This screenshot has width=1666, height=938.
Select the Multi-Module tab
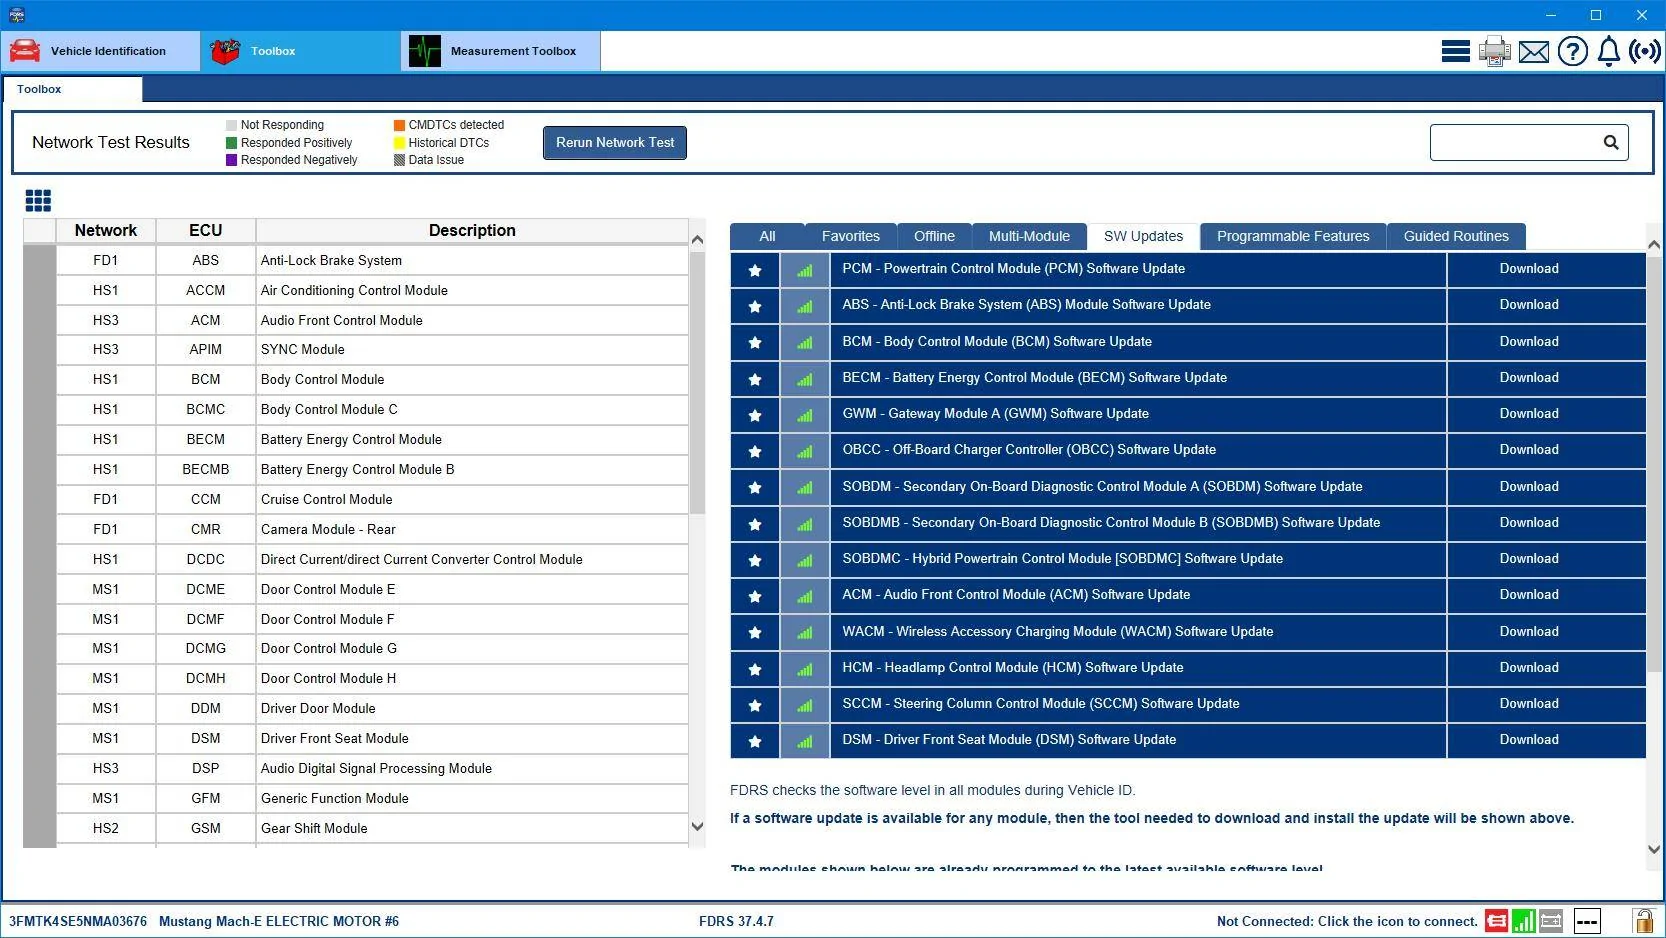coord(1029,236)
